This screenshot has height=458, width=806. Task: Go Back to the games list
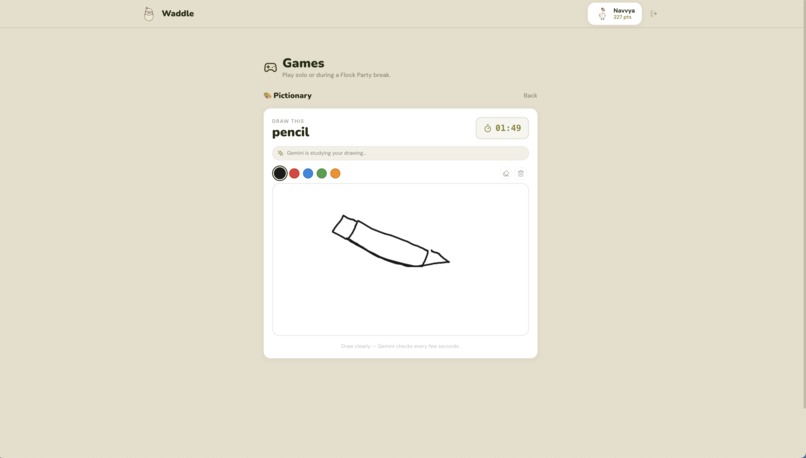click(x=530, y=96)
